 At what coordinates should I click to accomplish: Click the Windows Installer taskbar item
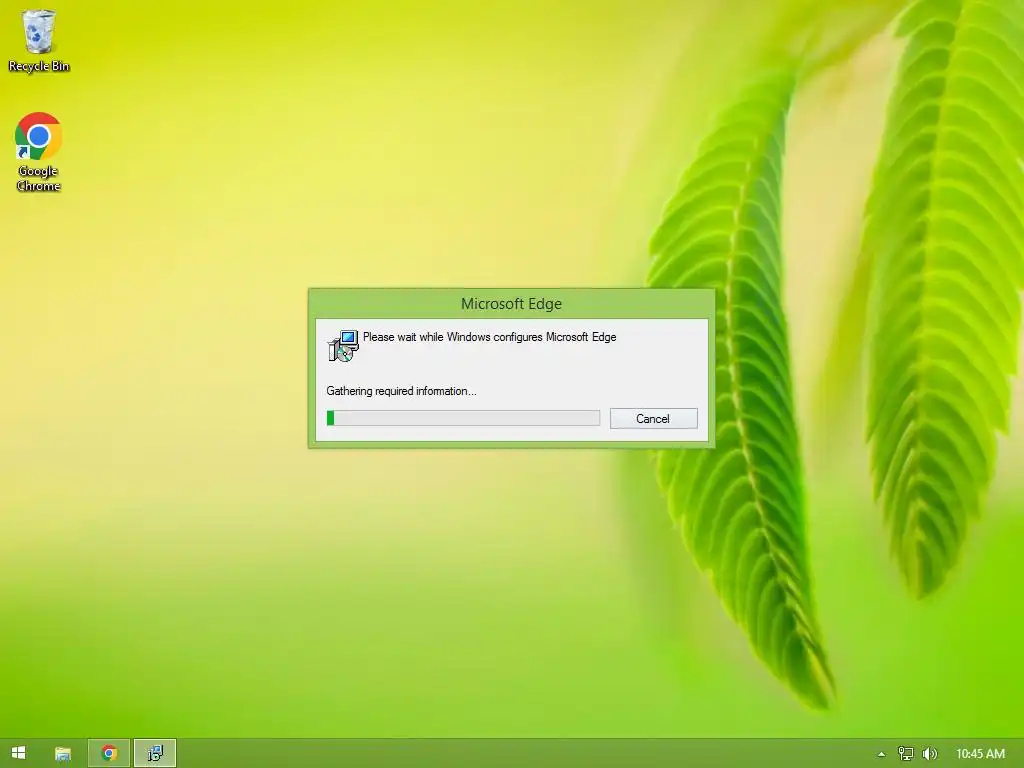pos(155,753)
